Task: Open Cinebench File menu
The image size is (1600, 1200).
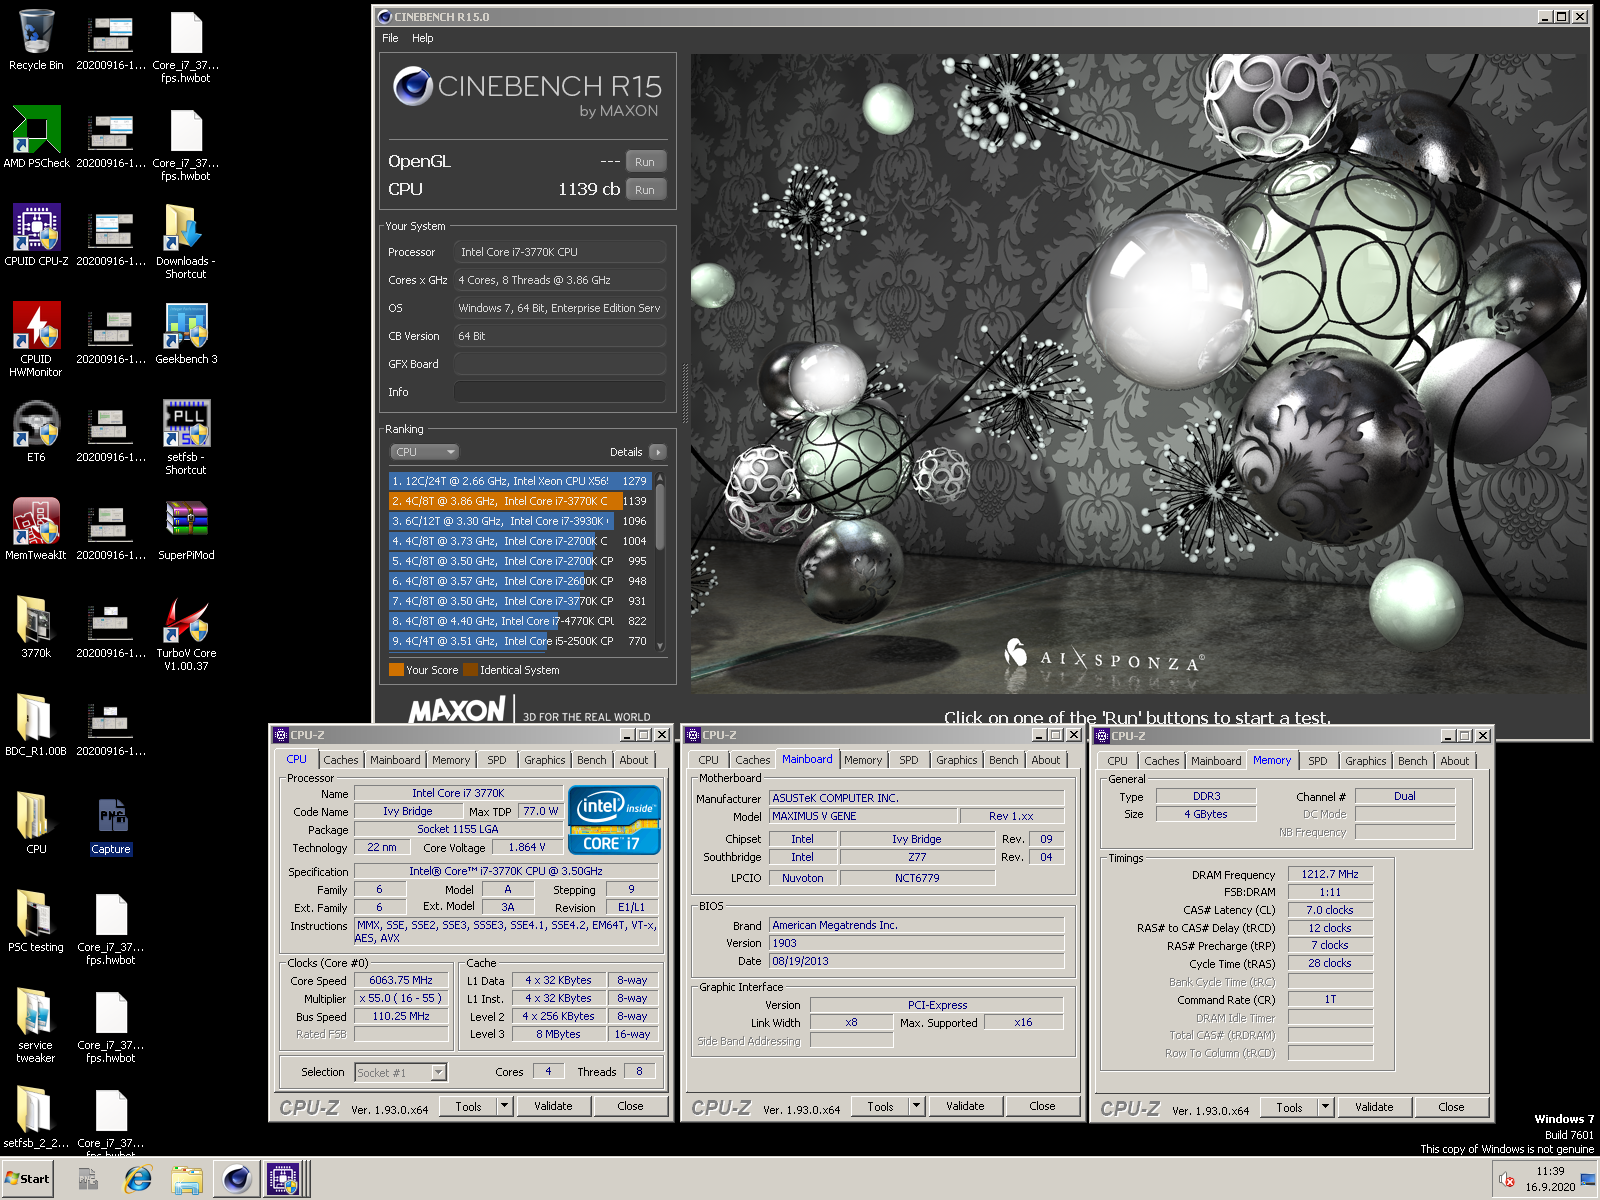Action: click(390, 38)
